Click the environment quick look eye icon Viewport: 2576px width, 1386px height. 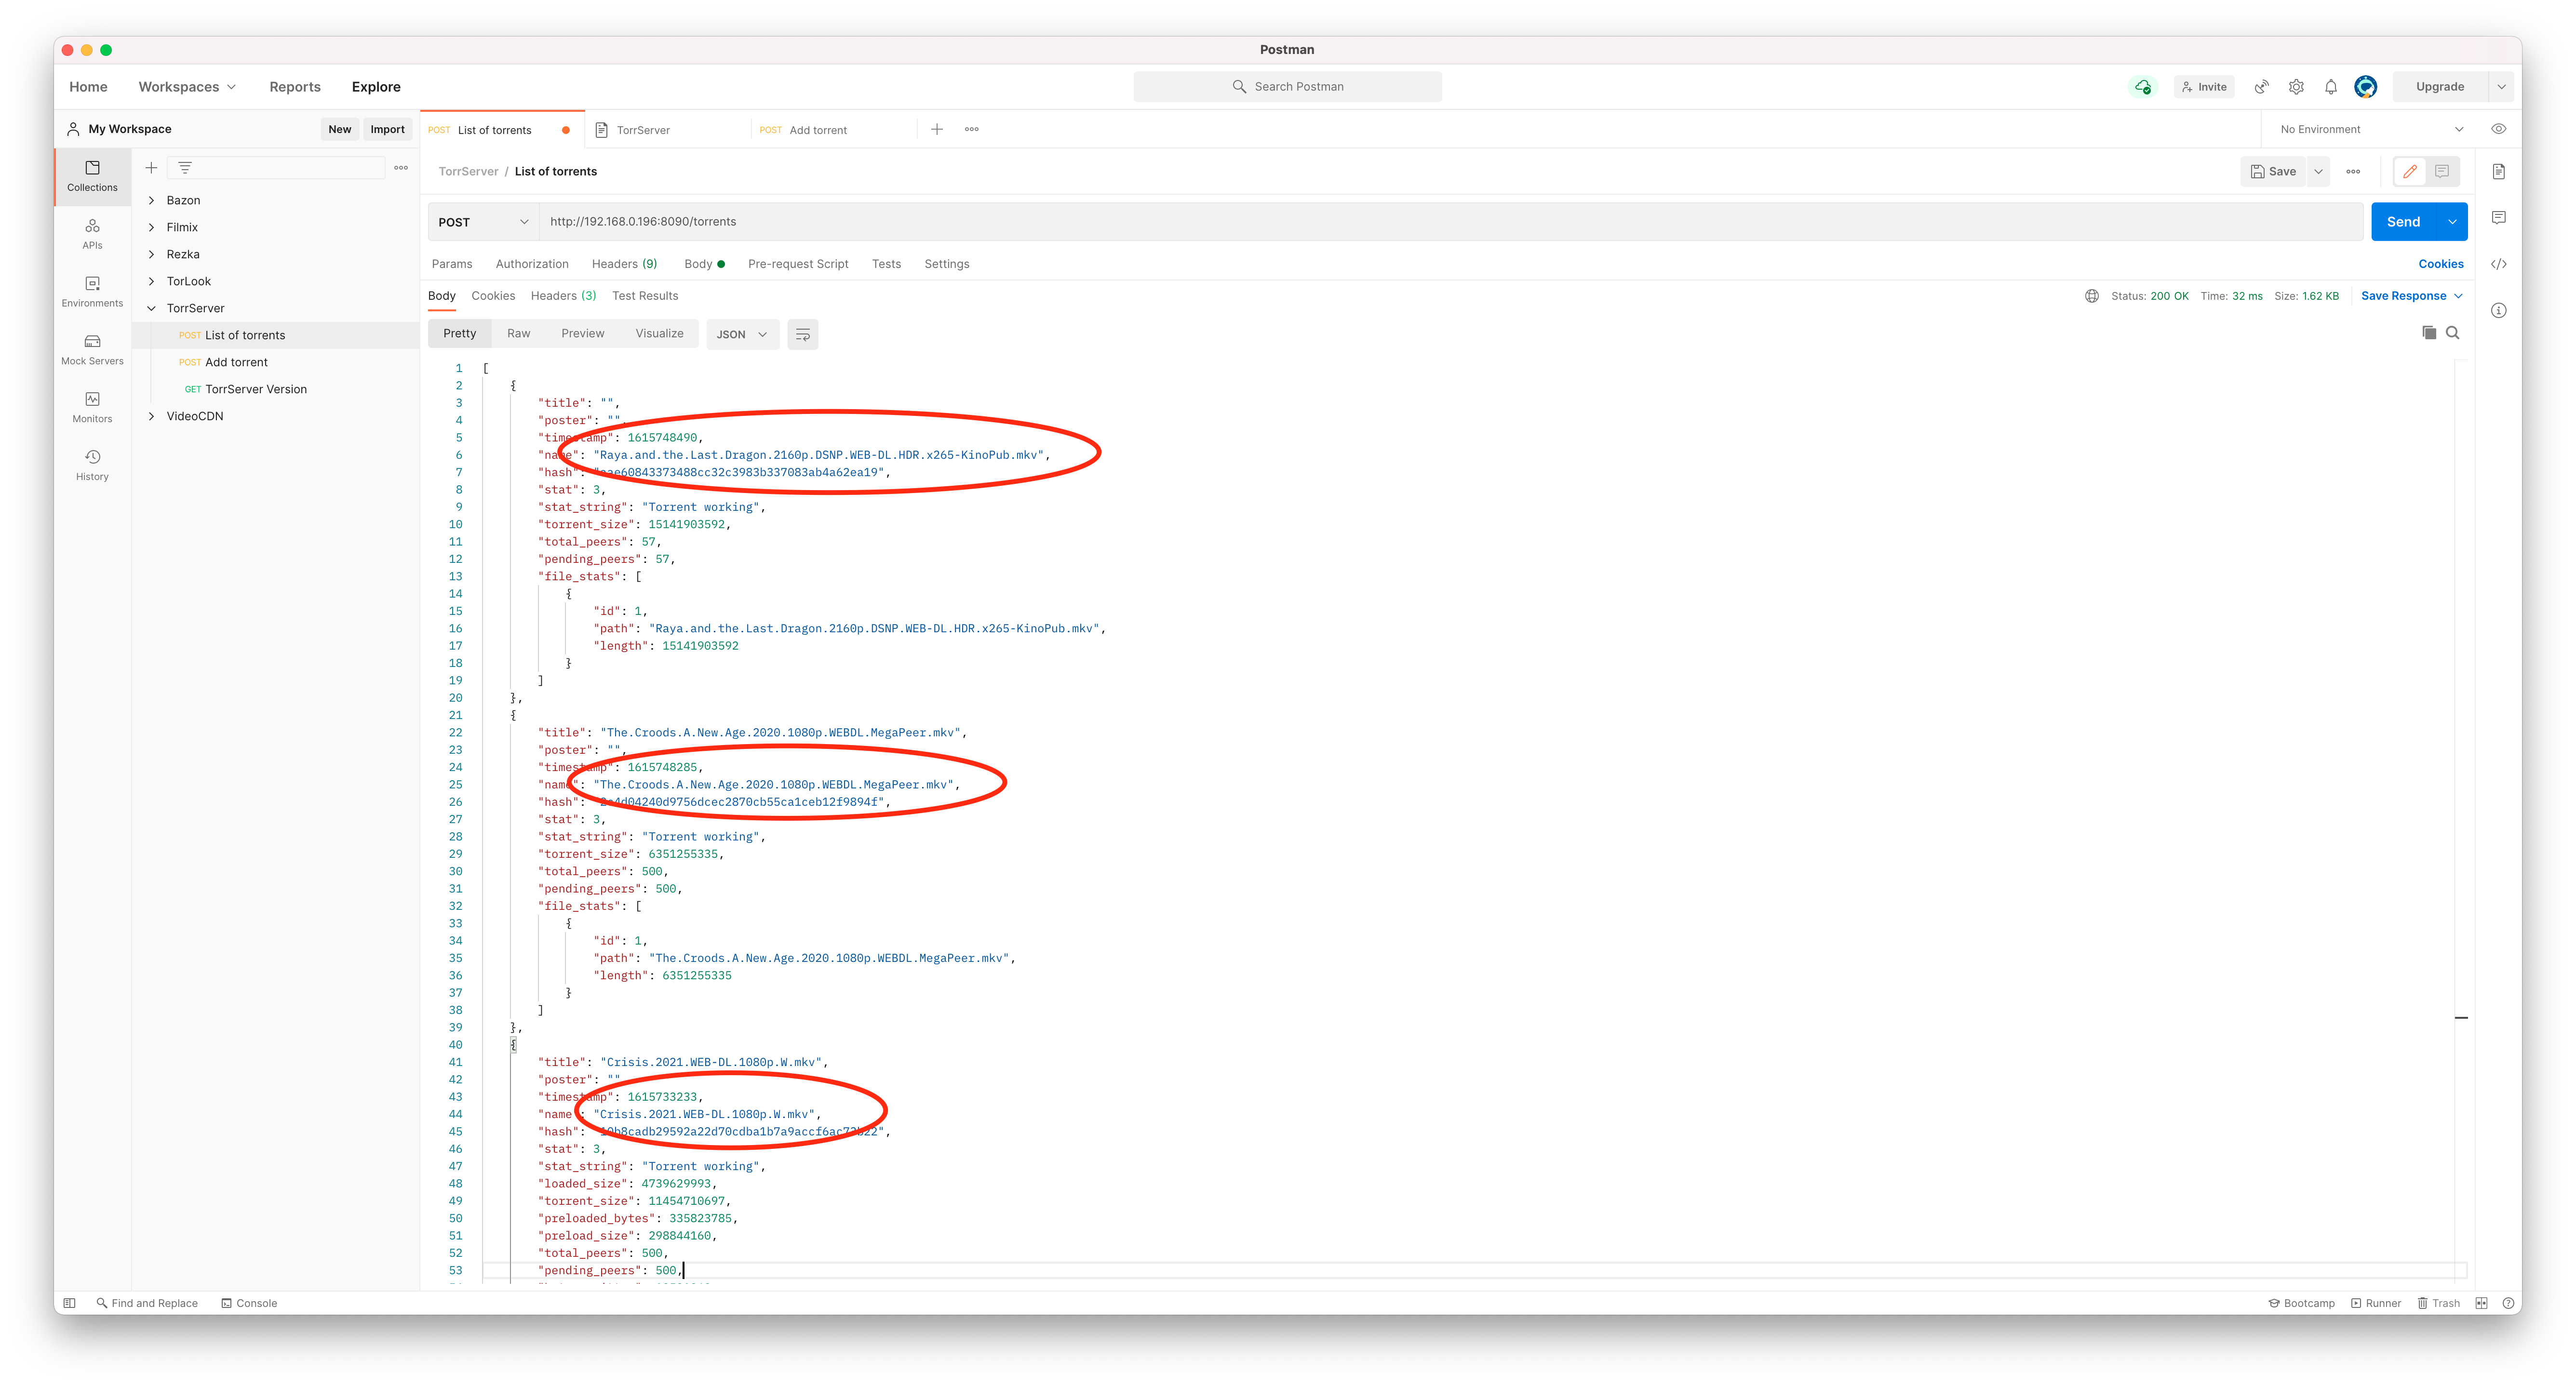[2498, 129]
